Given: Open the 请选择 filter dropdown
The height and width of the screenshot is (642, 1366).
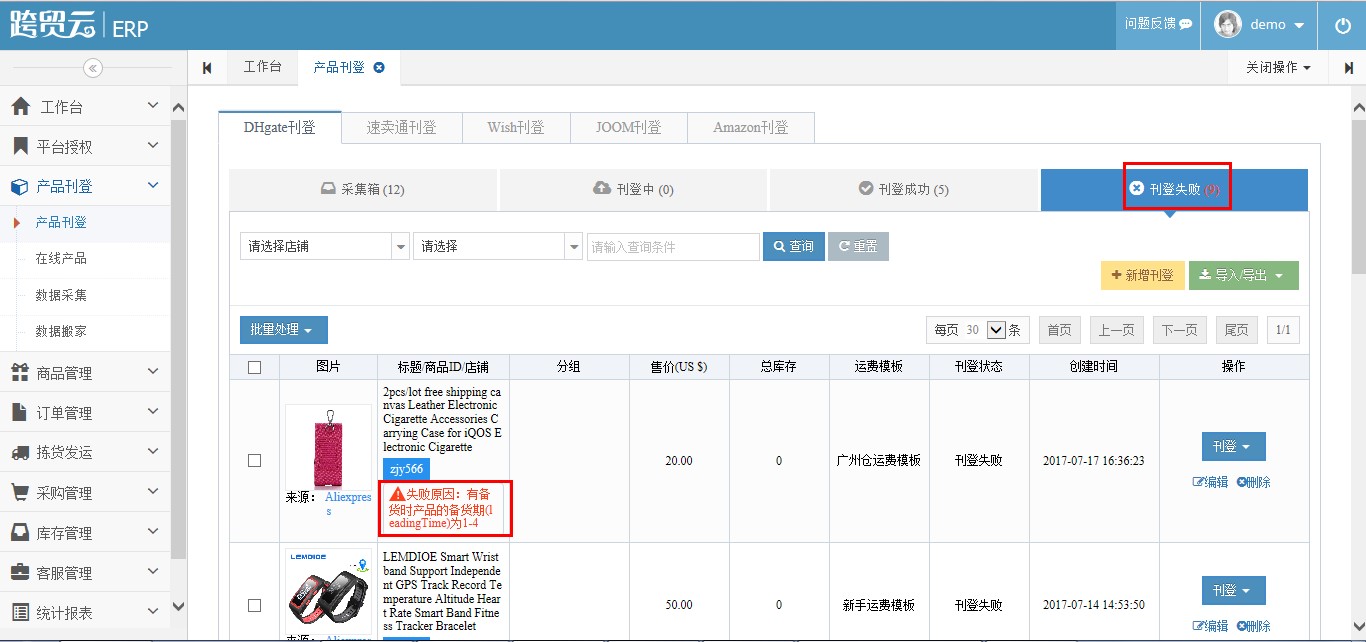Looking at the screenshot, I should (x=497, y=246).
